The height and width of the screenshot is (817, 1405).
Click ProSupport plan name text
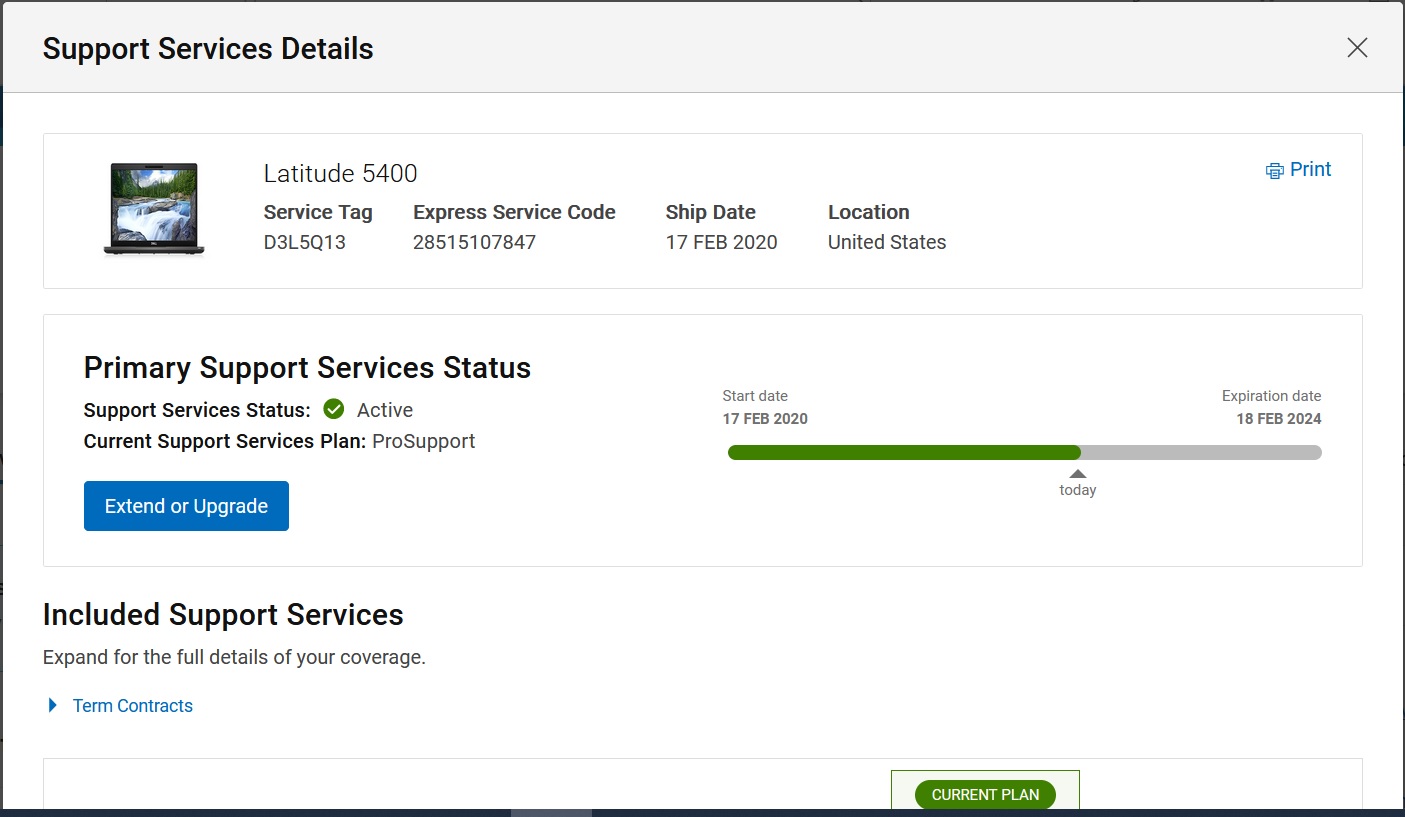[x=424, y=441]
